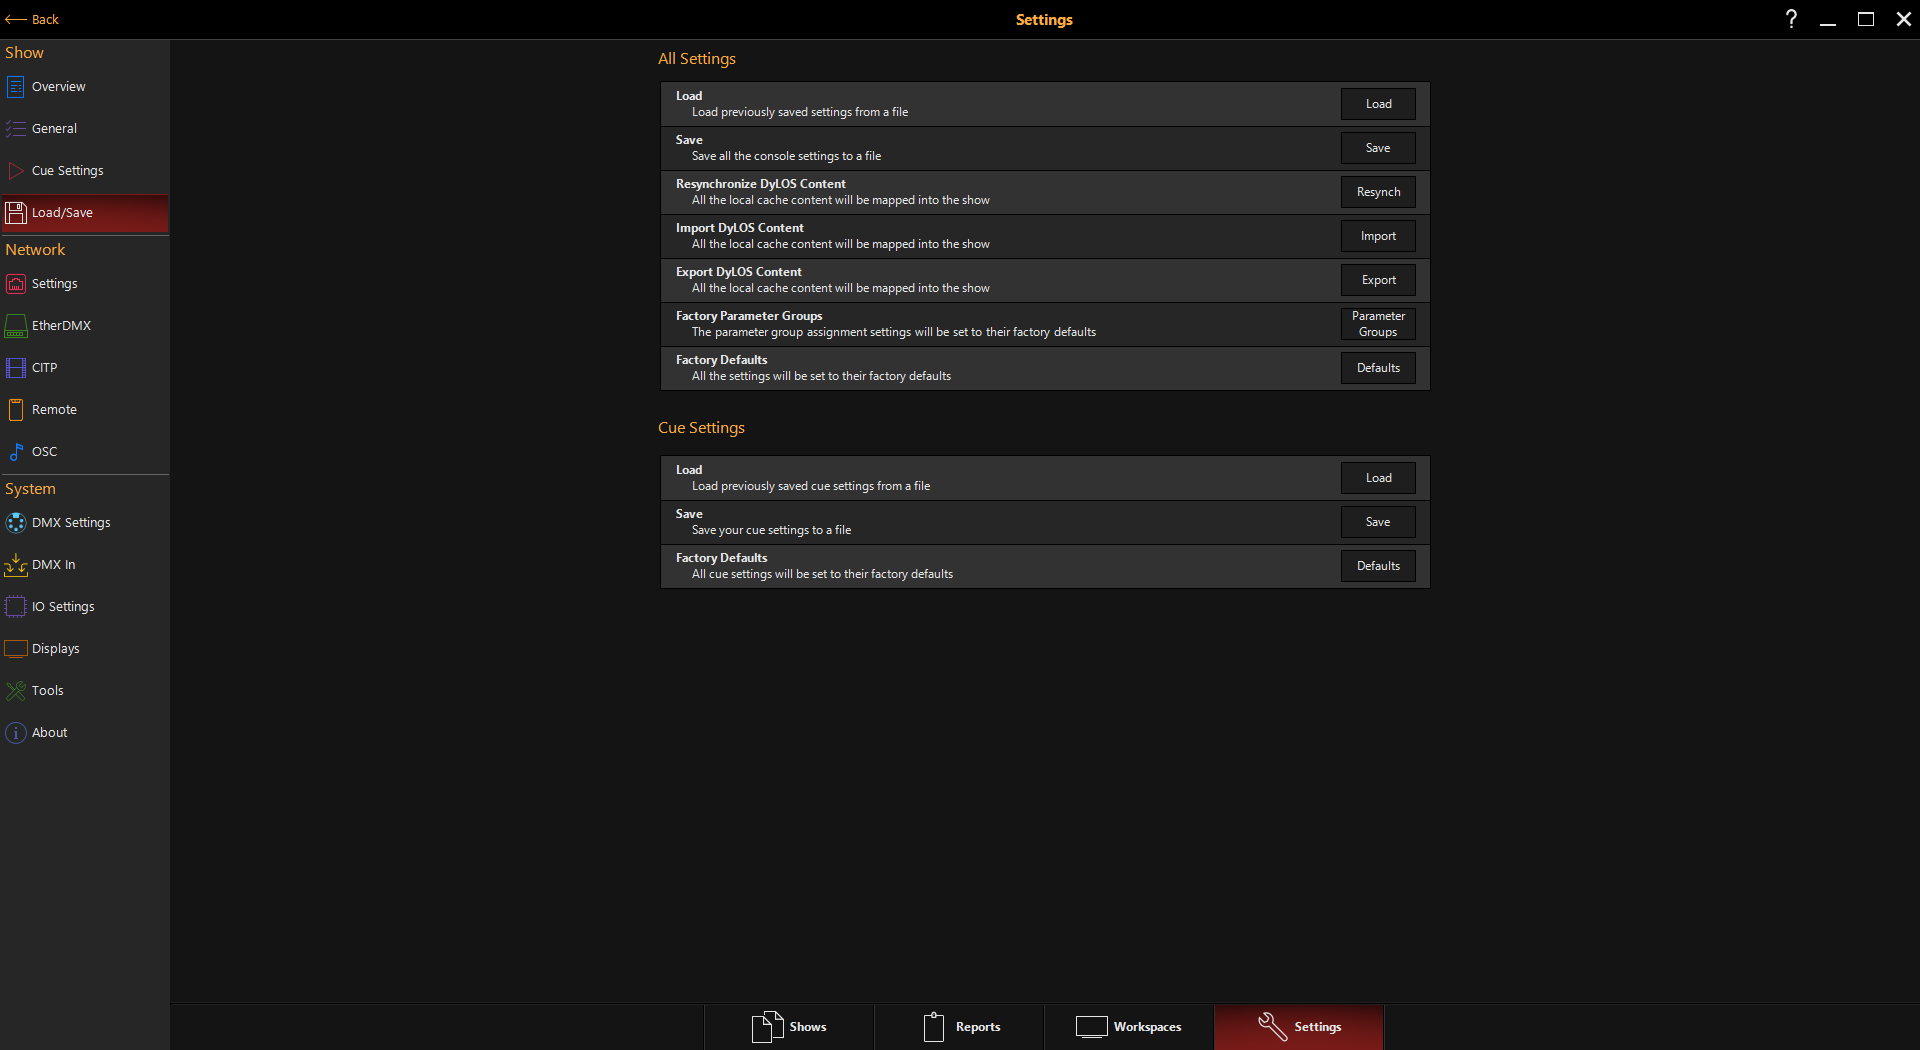
Task: Select the Displays monitor icon
Action: 16,649
